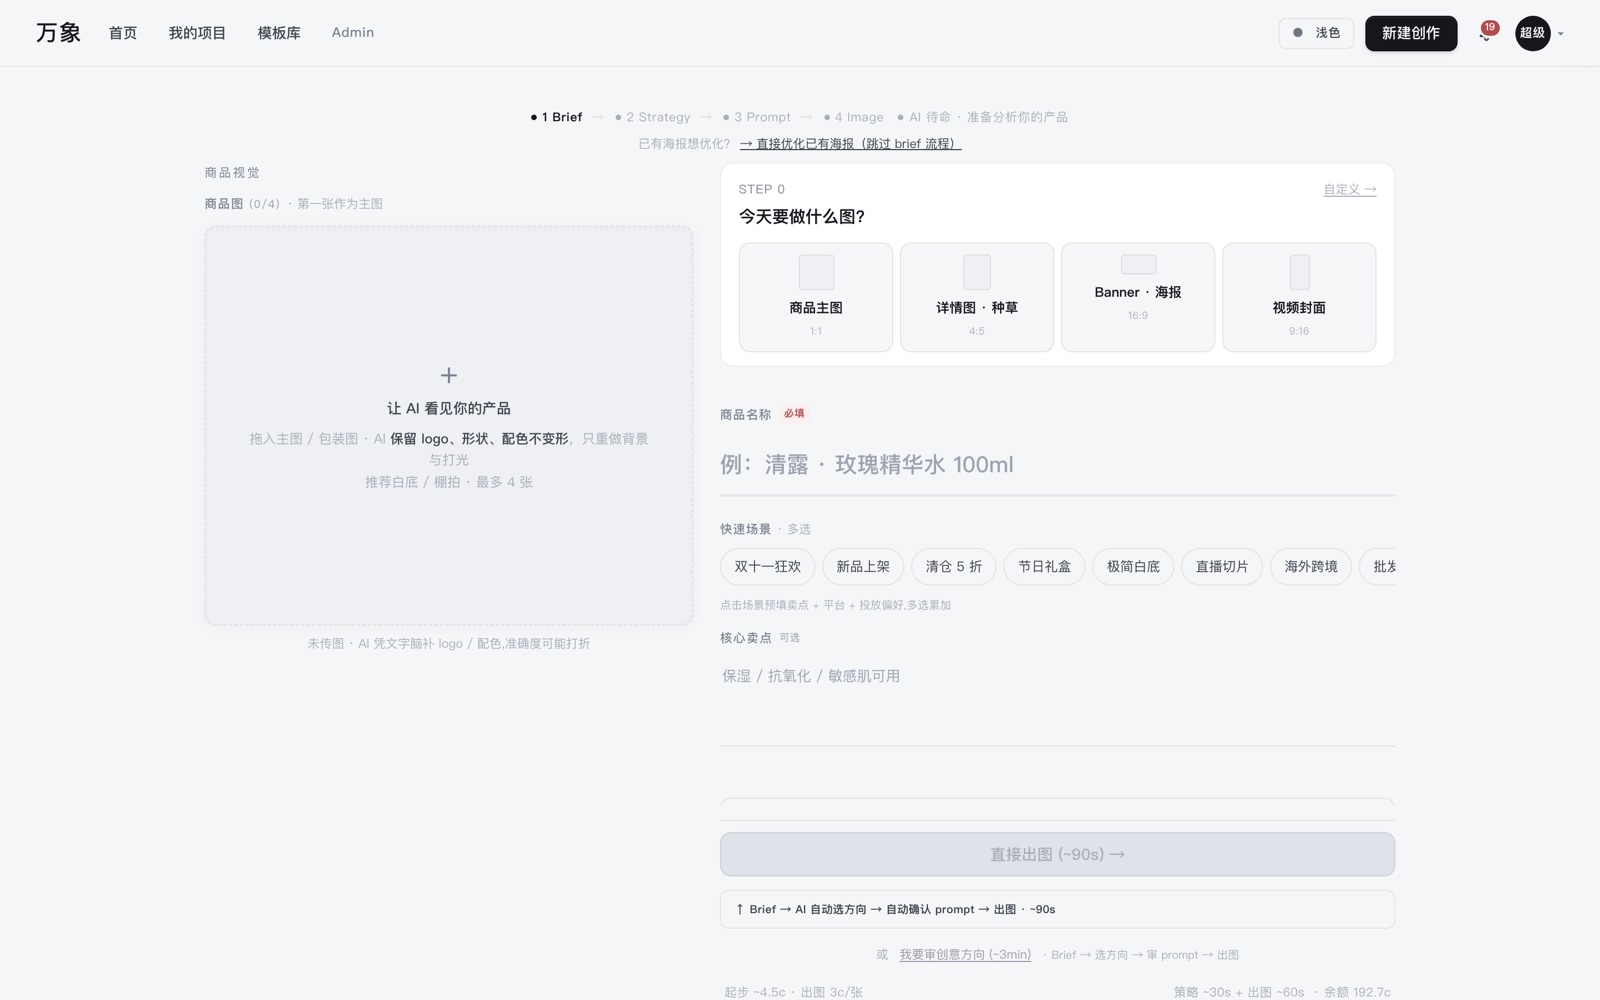
Task: Click the 直接出图 (~90s) button
Action: [x=1057, y=855]
